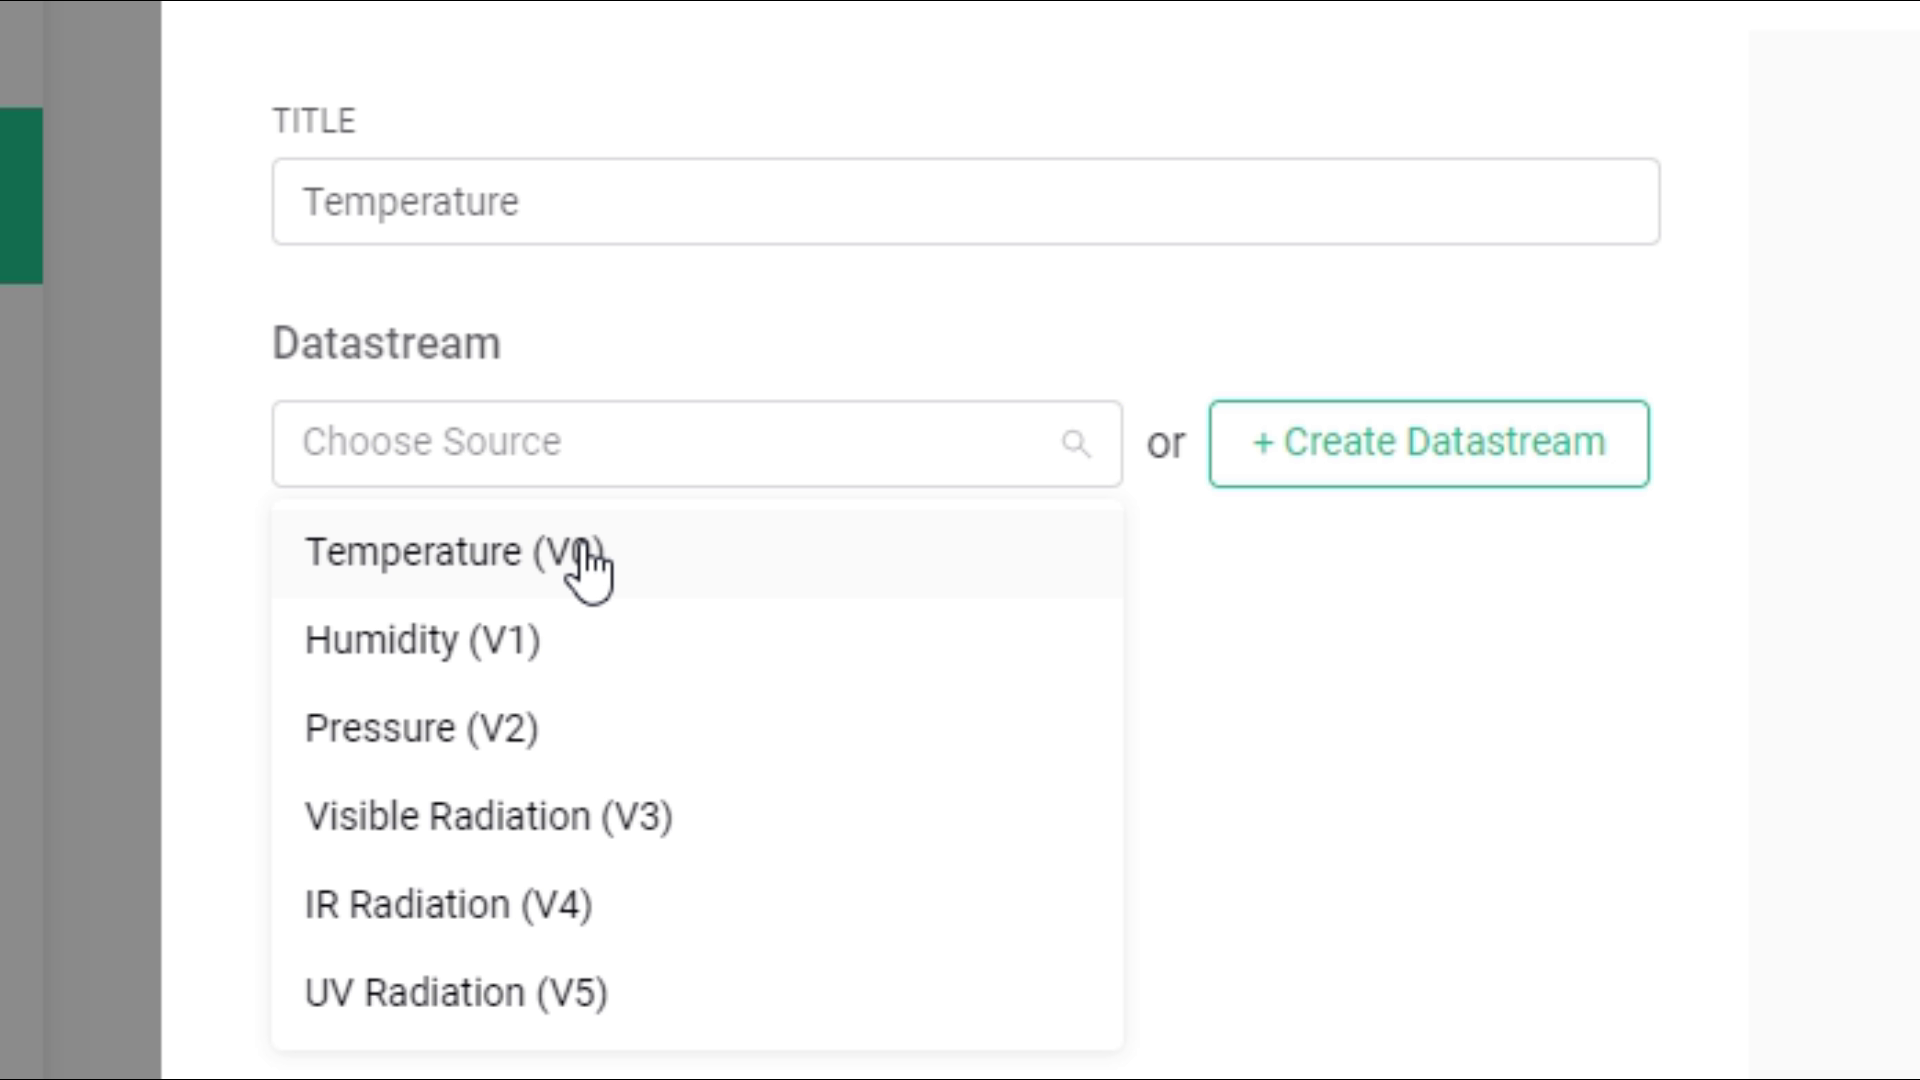The image size is (1920, 1080).
Task: Click the plus icon on Create Datastream
Action: click(x=1263, y=443)
